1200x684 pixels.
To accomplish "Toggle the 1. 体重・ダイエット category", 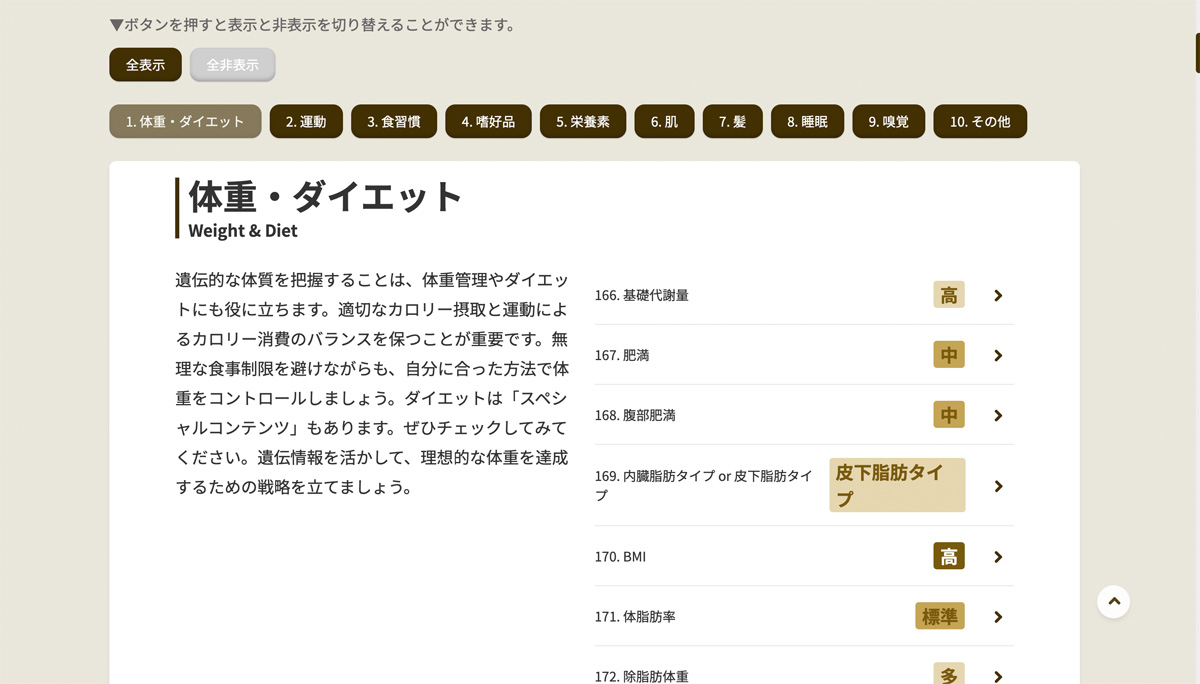I will point(185,122).
